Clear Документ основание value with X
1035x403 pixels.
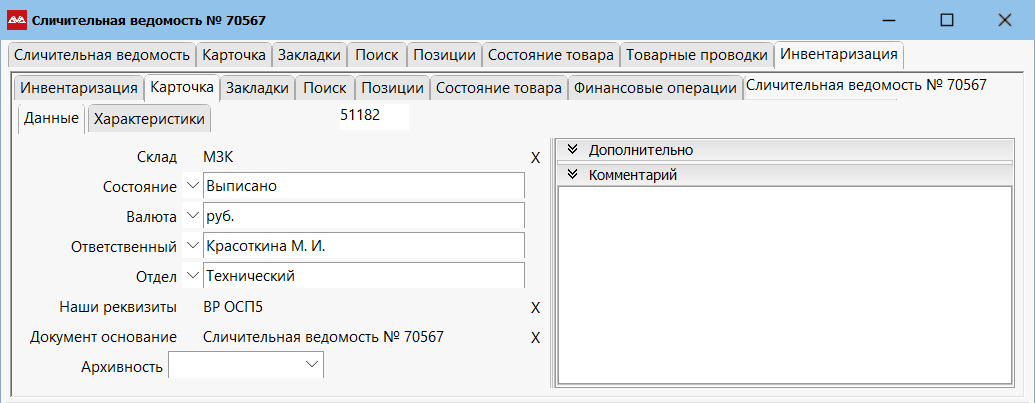(x=535, y=337)
